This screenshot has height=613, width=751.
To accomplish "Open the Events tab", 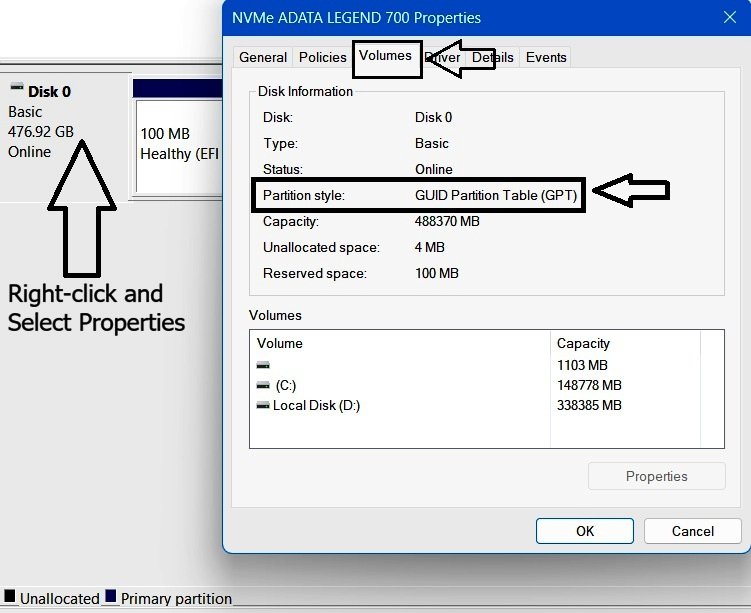I will pos(546,57).
